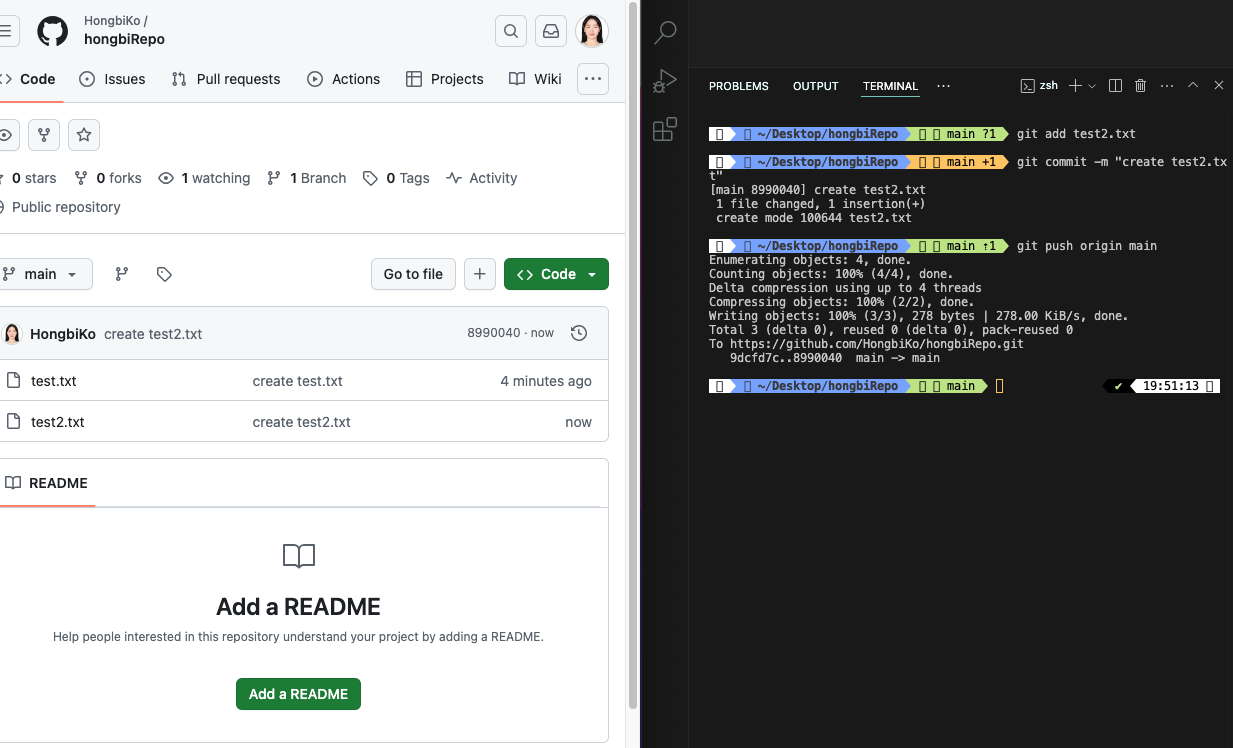Open the zsh terminal shell entry
This screenshot has width=1233, height=748.
coord(1039,86)
